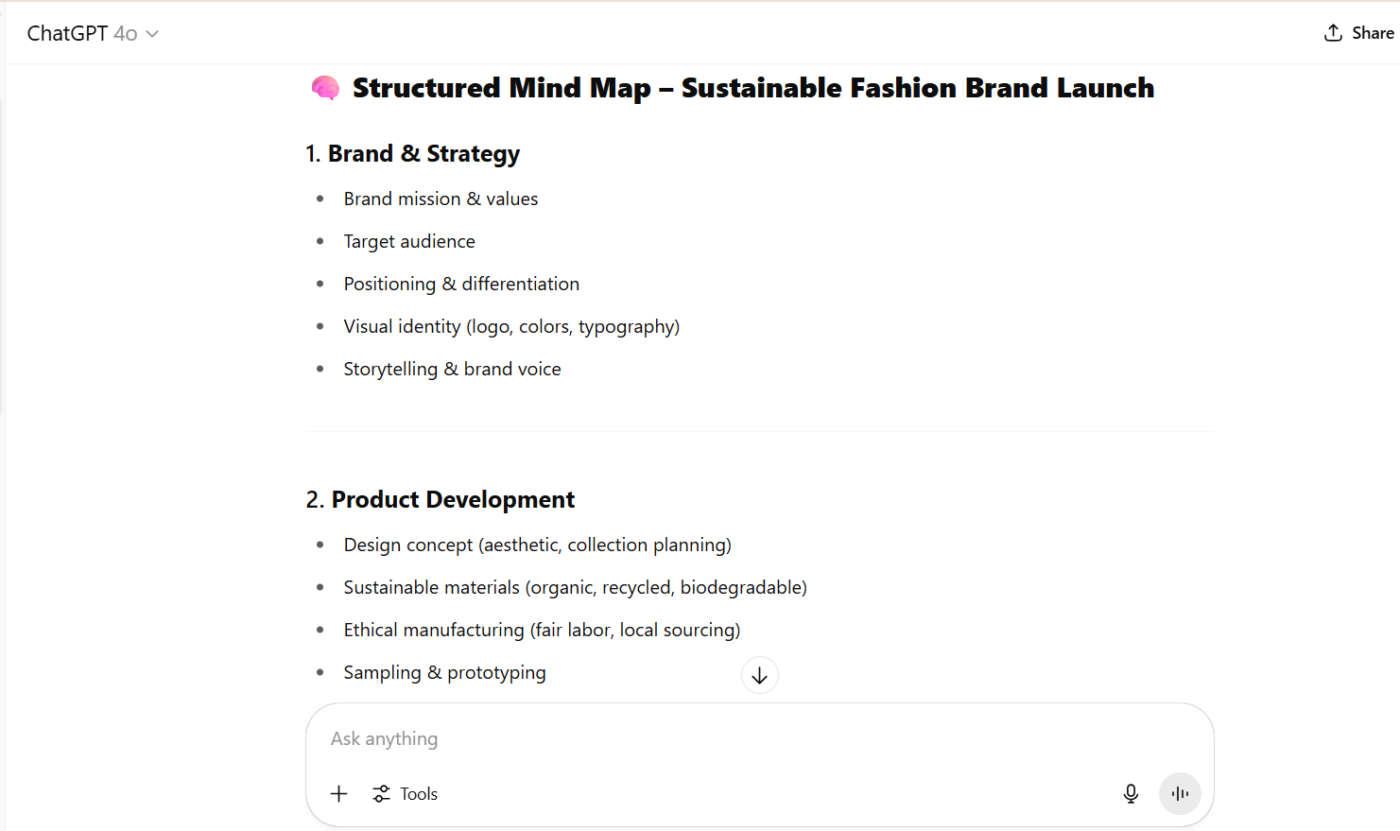Start voice mode with the waveform icon
This screenshot has height=831, width=1400.
(x=1180, y=794)
